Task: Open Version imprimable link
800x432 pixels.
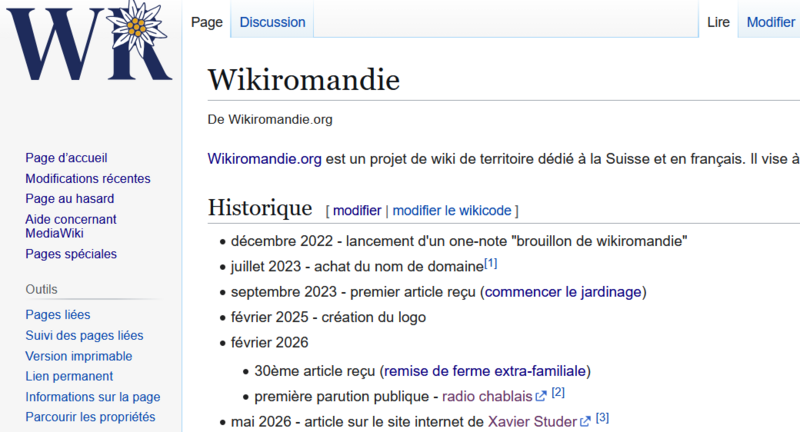Action: 79,356
